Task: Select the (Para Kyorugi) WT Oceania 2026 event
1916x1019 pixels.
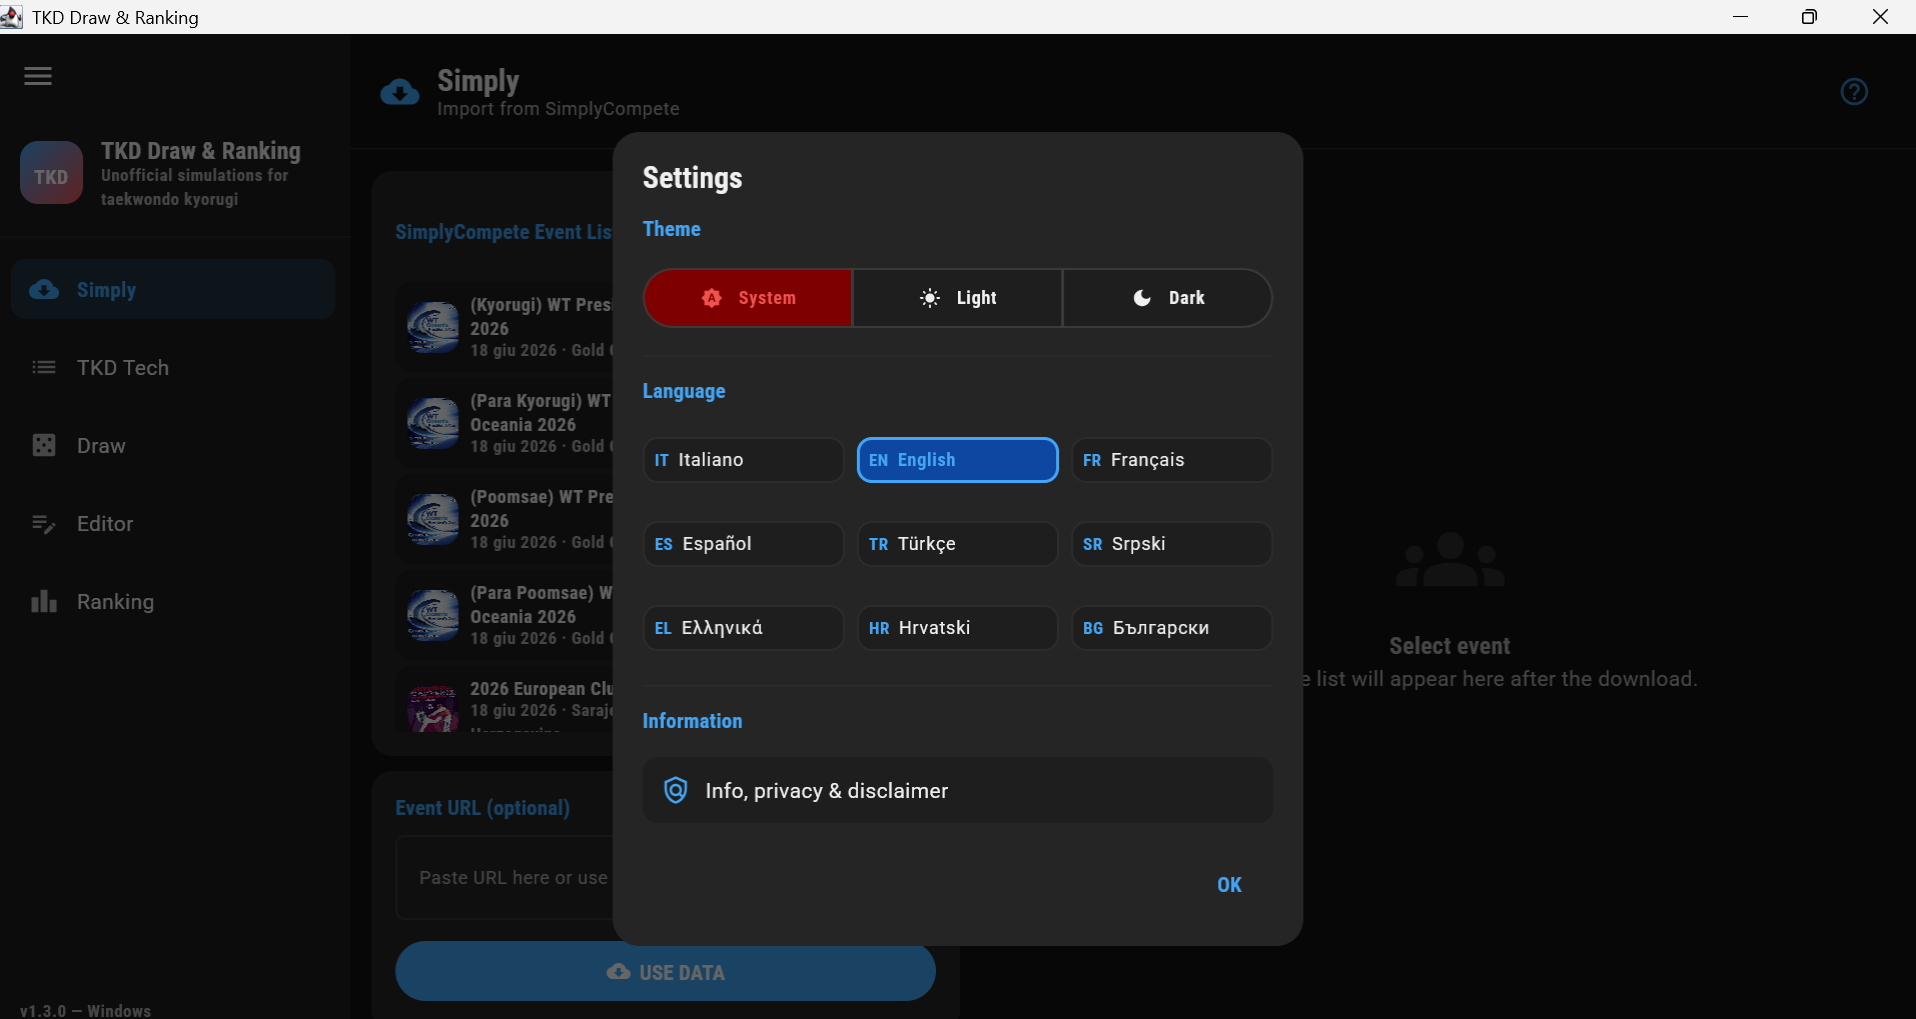Action: click(505, 423)
